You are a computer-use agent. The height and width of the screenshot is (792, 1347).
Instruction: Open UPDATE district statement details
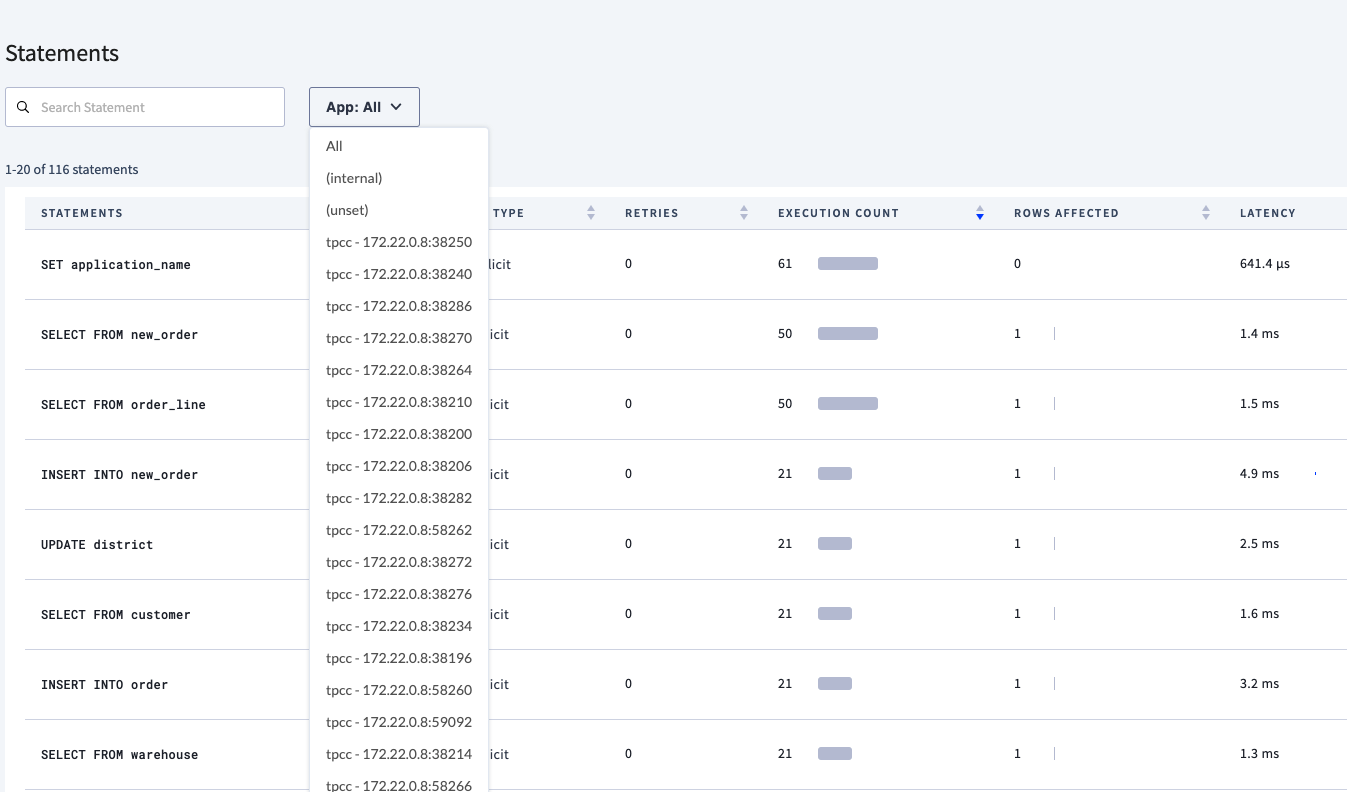click(x=97, y=545)
